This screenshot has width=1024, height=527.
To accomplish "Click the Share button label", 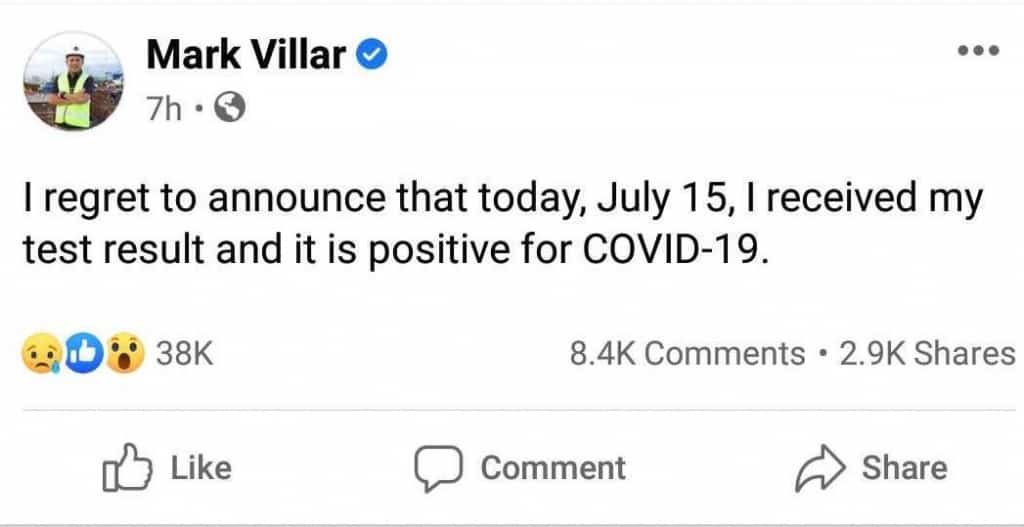I will click(904, 468).
